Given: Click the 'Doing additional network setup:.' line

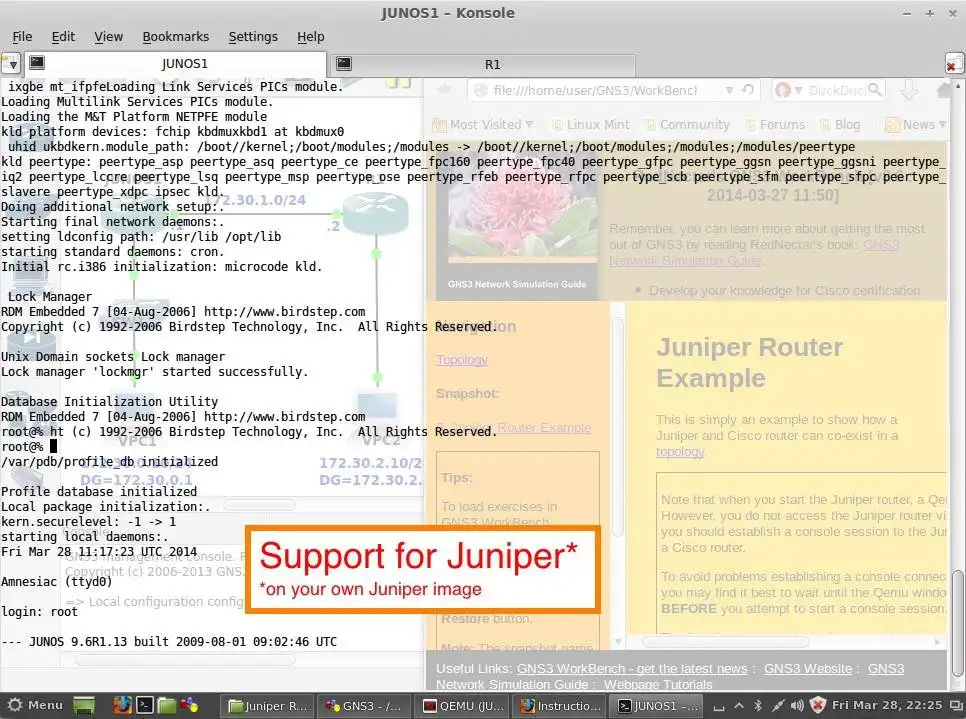Looking at the screenshot, I should (113, 207).
